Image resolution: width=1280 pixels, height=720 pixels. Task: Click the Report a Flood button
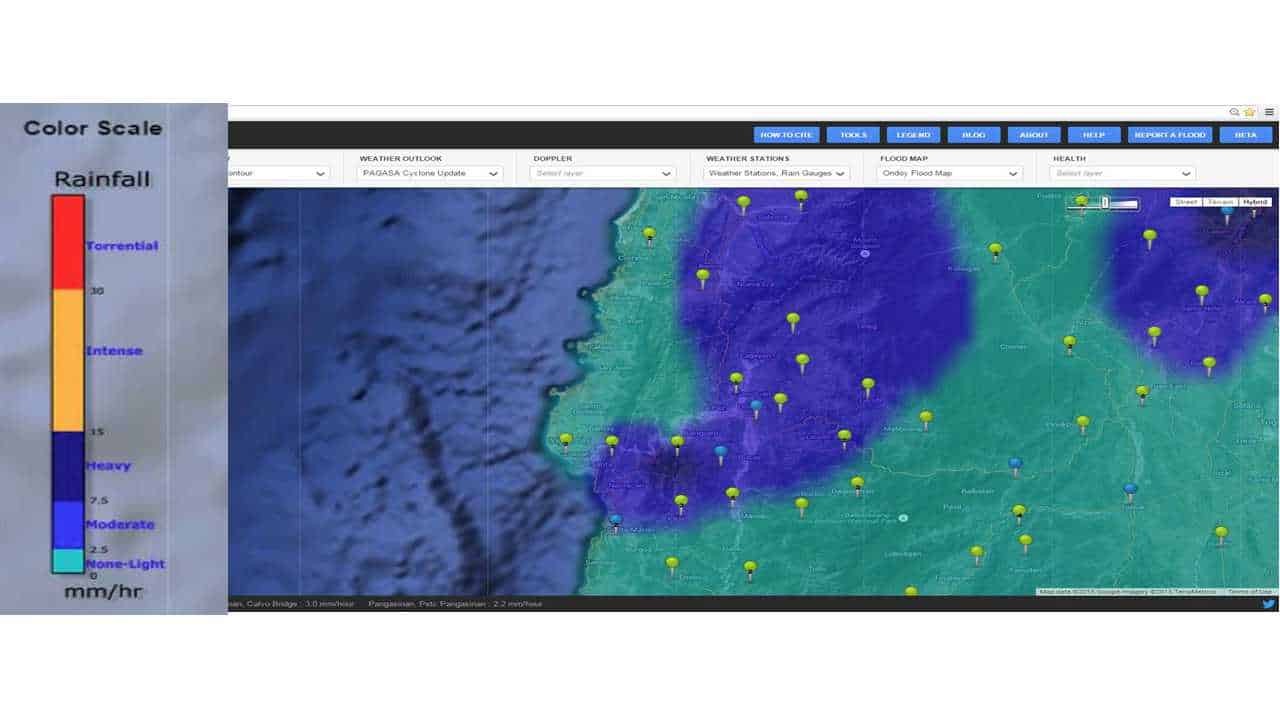1170,135
